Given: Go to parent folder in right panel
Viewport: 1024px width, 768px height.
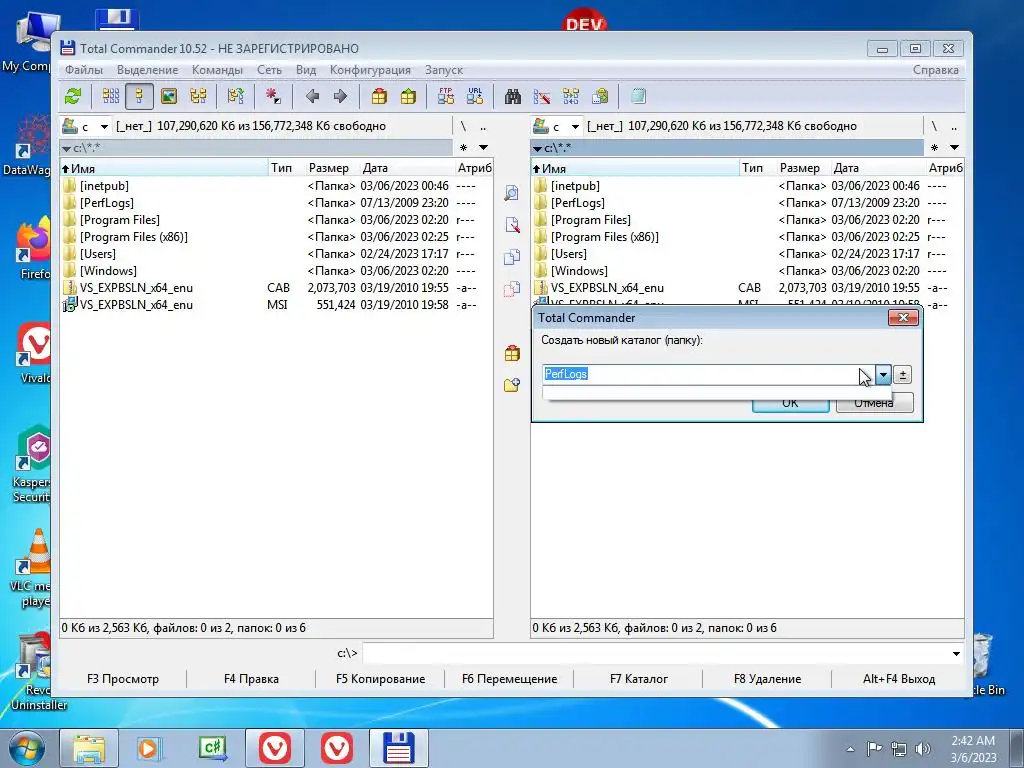Looking at the screenshot, I should click(x=953, y=127).
